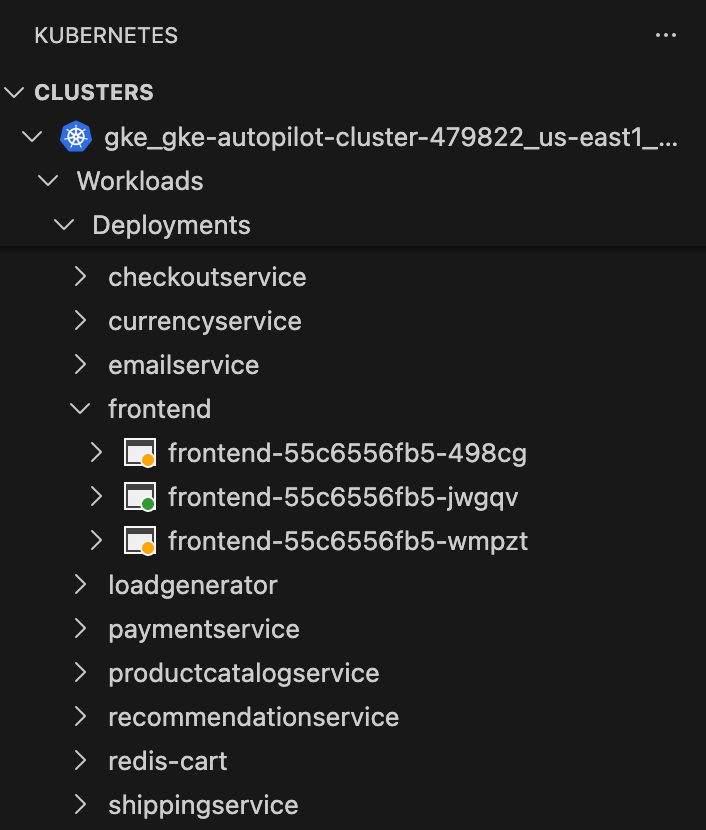Click the Kubernetes cluster helm icon
This screenshot has height=830, width=706.
[76, 137]
